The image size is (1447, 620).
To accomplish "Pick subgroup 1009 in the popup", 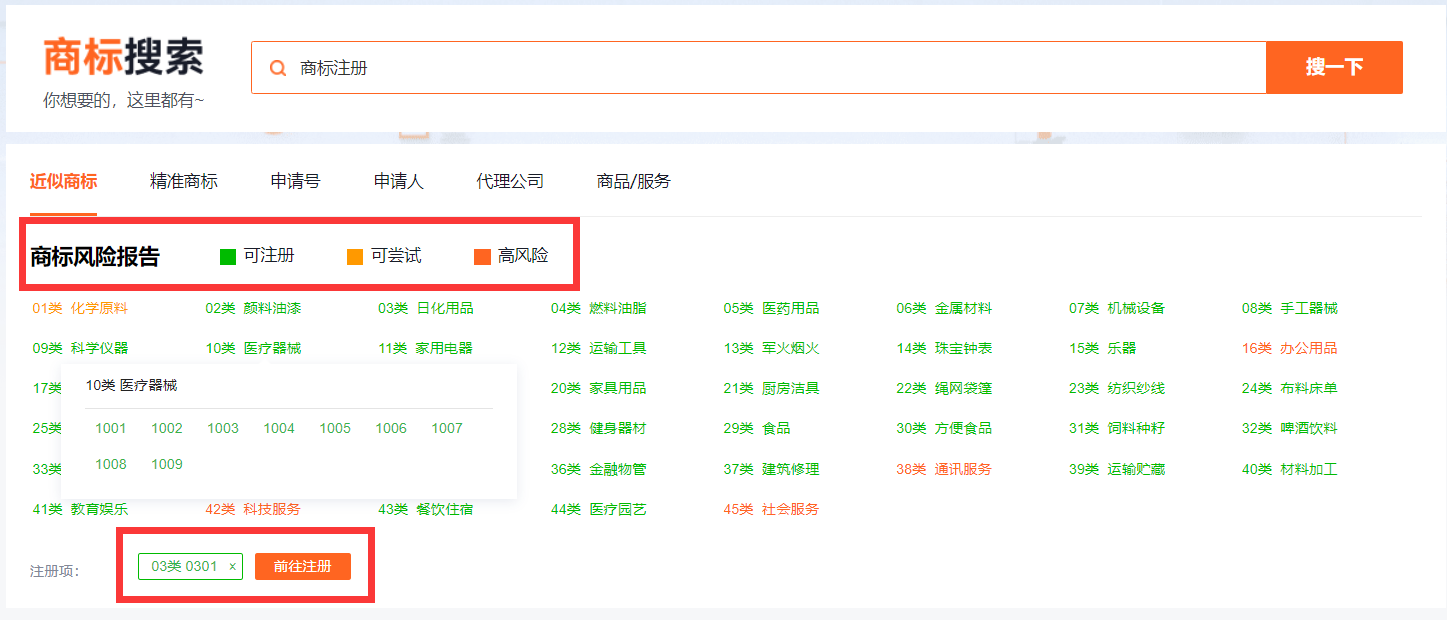I will point(167,464).
